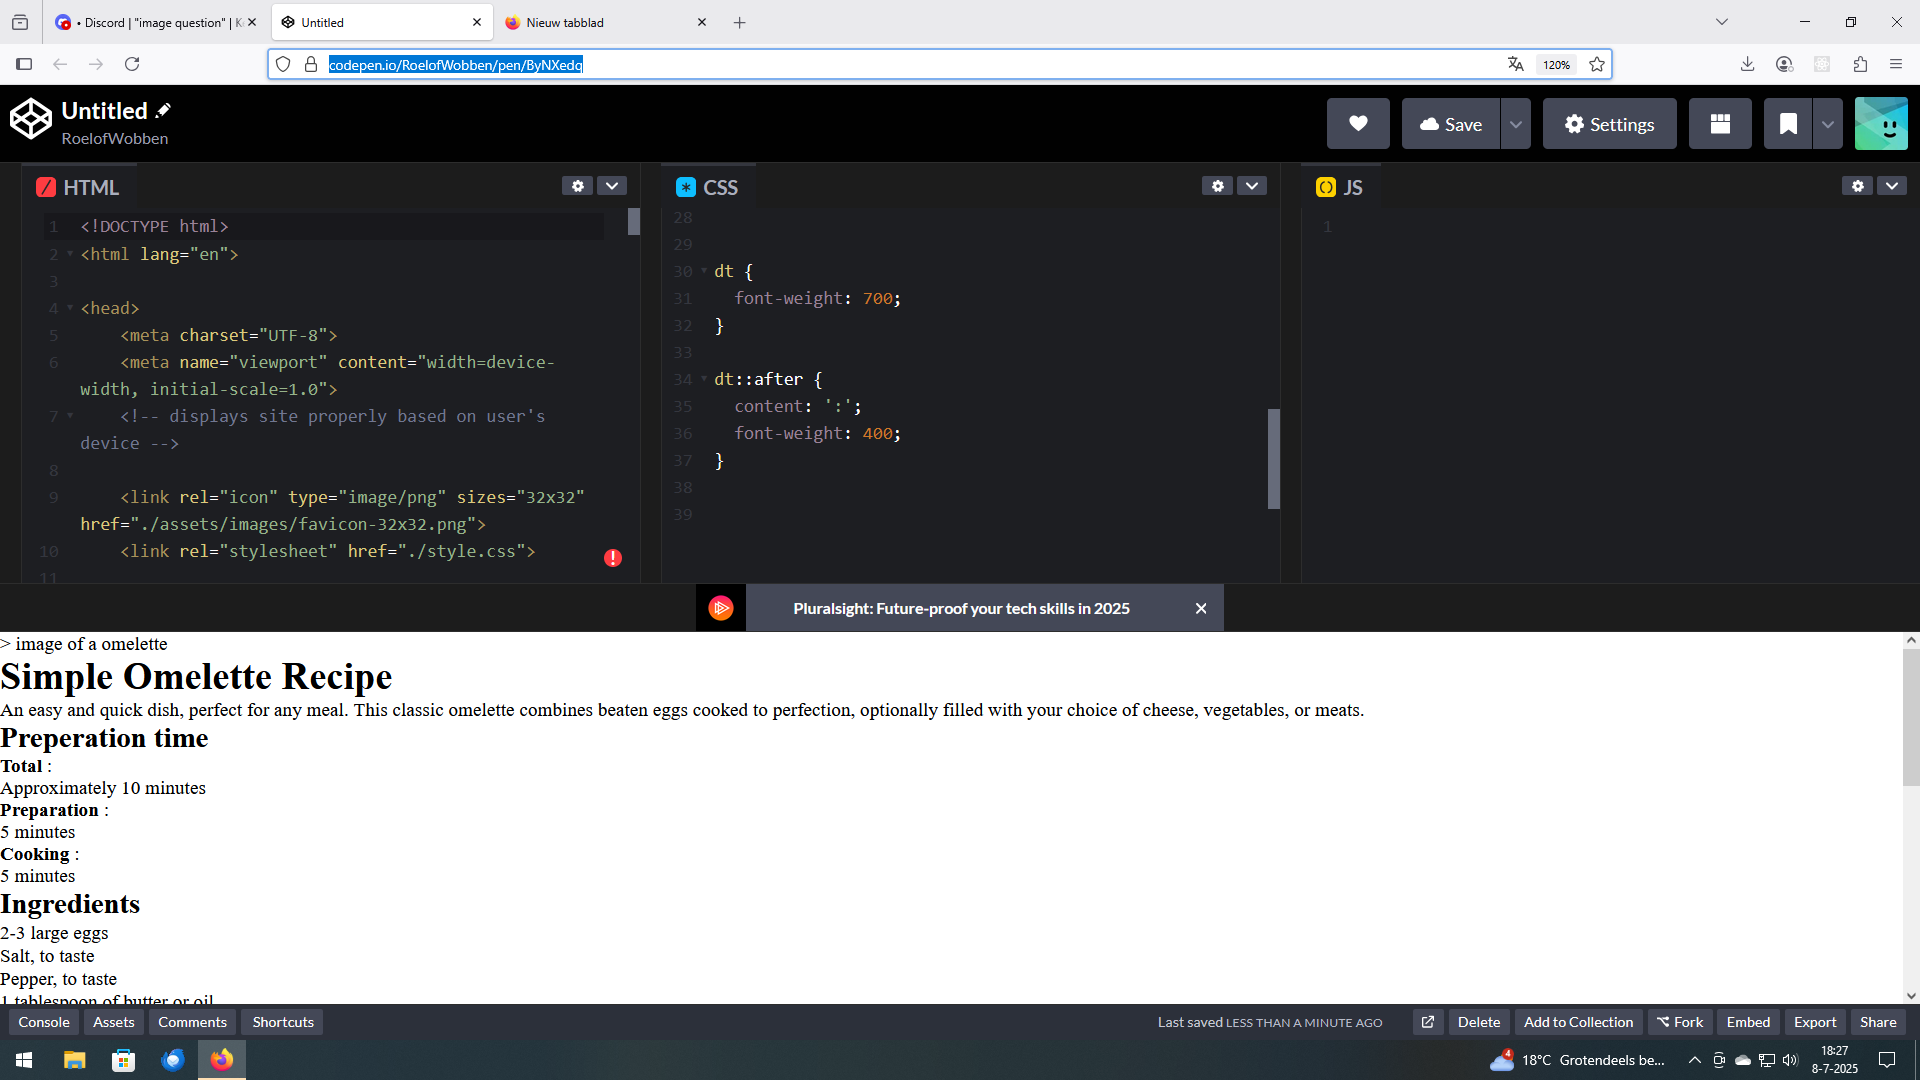View HTML error warning icon
The width and height of the screenshot is (1920, 1080).
tap(613, 558)
